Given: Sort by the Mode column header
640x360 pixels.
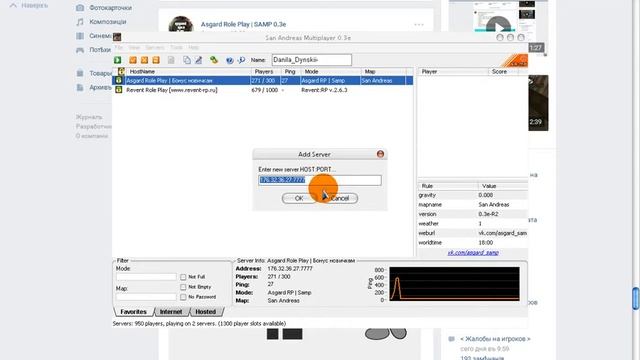Looking at the screenshot, I should coord(331,71).
